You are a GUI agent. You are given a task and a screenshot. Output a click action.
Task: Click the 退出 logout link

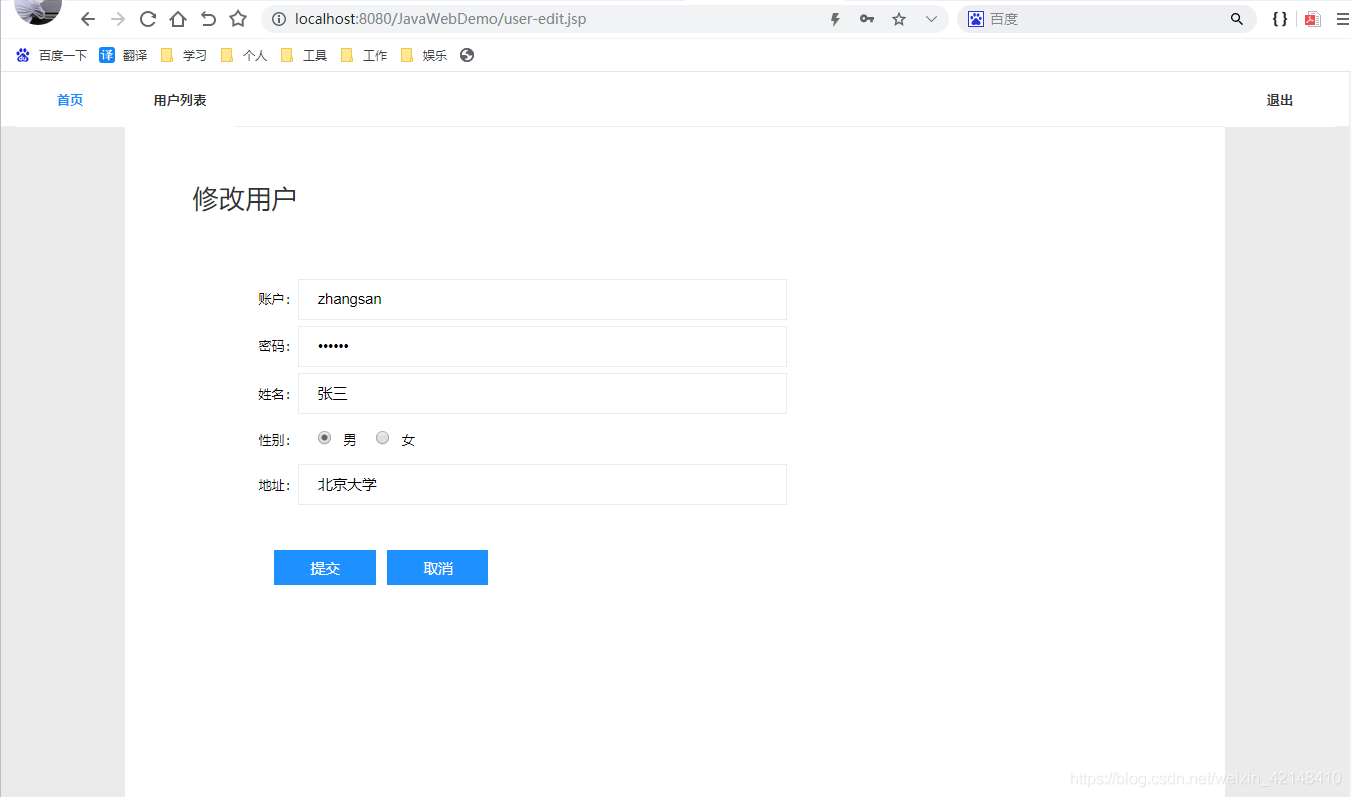pyautogui.click(x=1279, y=99)
